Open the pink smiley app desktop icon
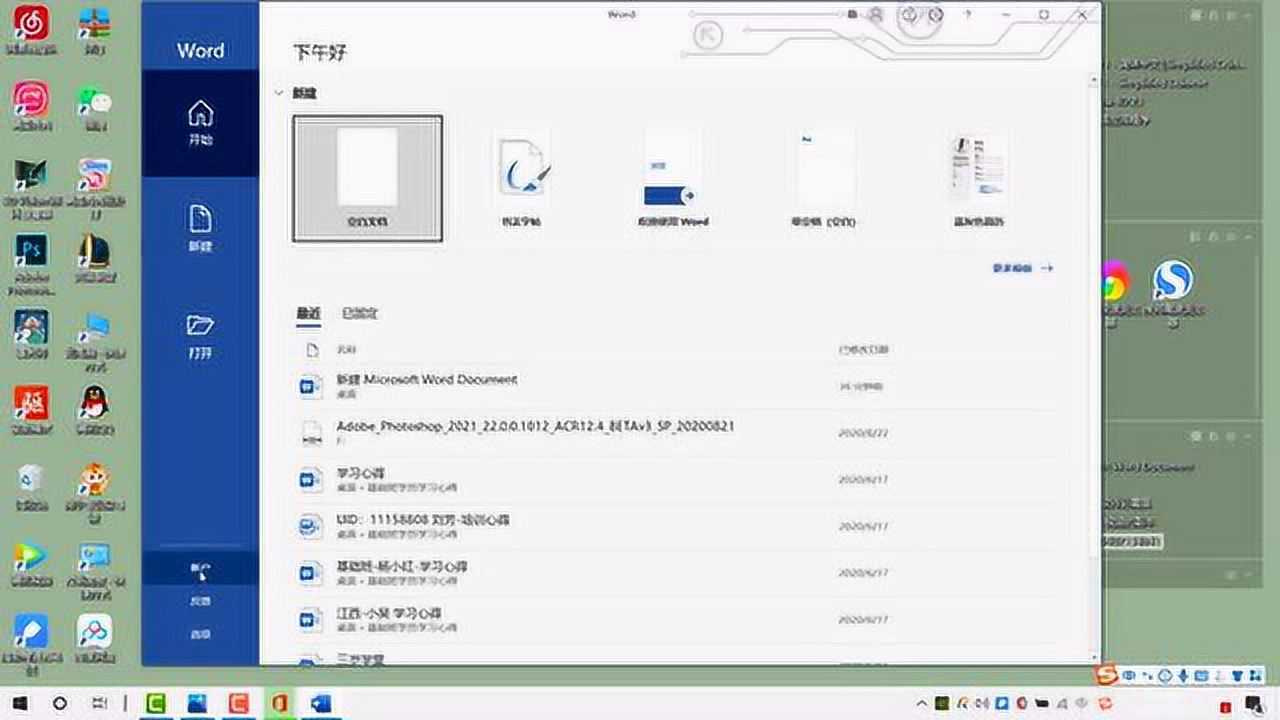 tap(31, 106)
